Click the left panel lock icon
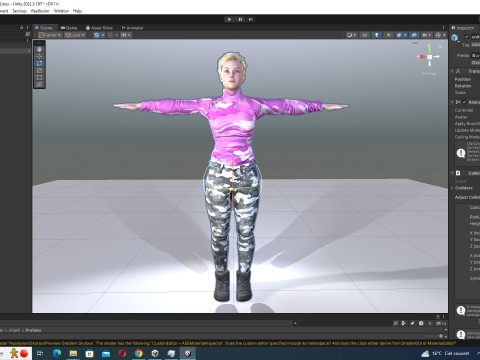Screen dimensions: 480x360 (x=22, y=28)
